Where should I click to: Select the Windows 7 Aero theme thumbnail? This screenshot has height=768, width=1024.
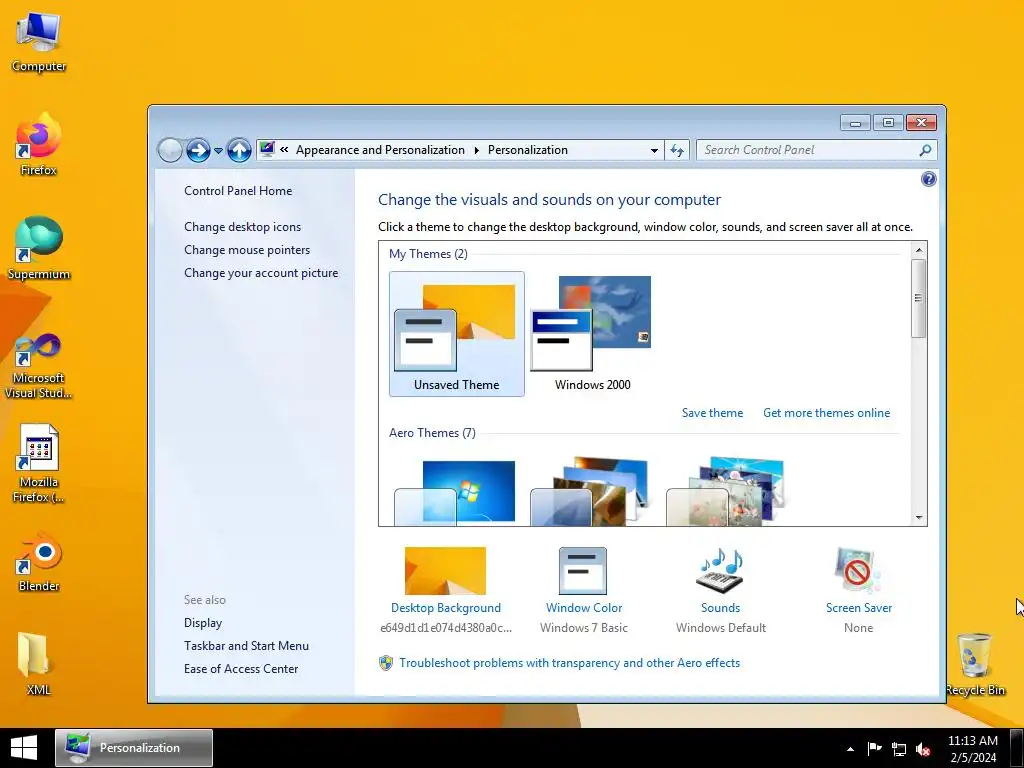(455, 492)
